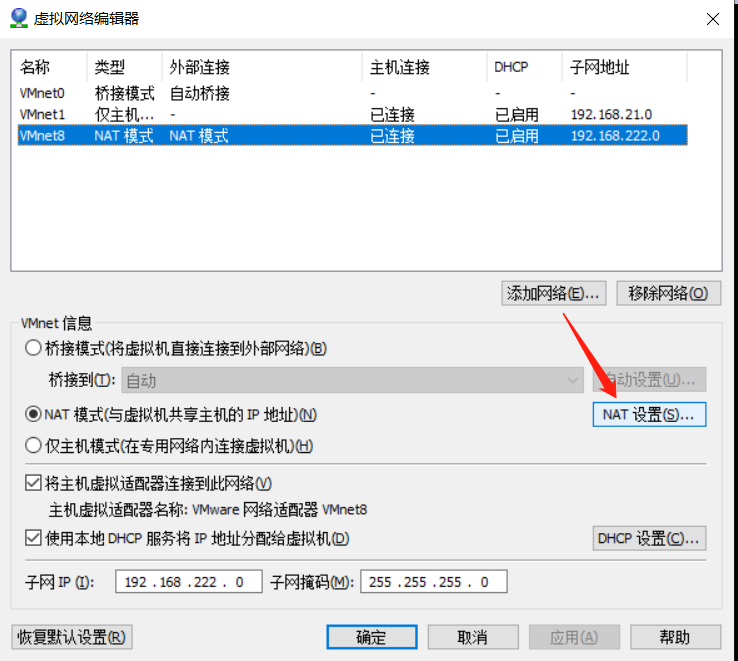738x661 pixels.
Task: Click the Virtual Network Editor title icon
Action: 18,18
